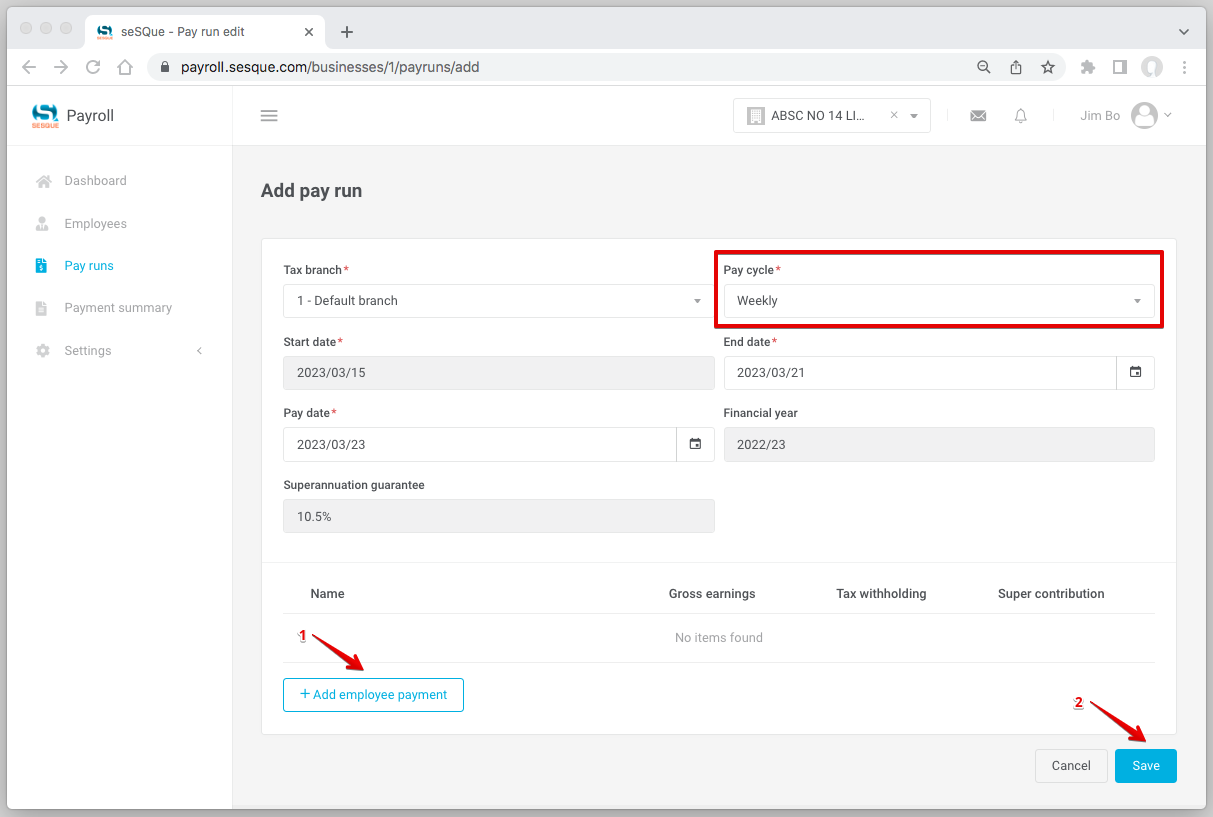Click the hamburger menu icon to collapse sidebar

(268, 116)
